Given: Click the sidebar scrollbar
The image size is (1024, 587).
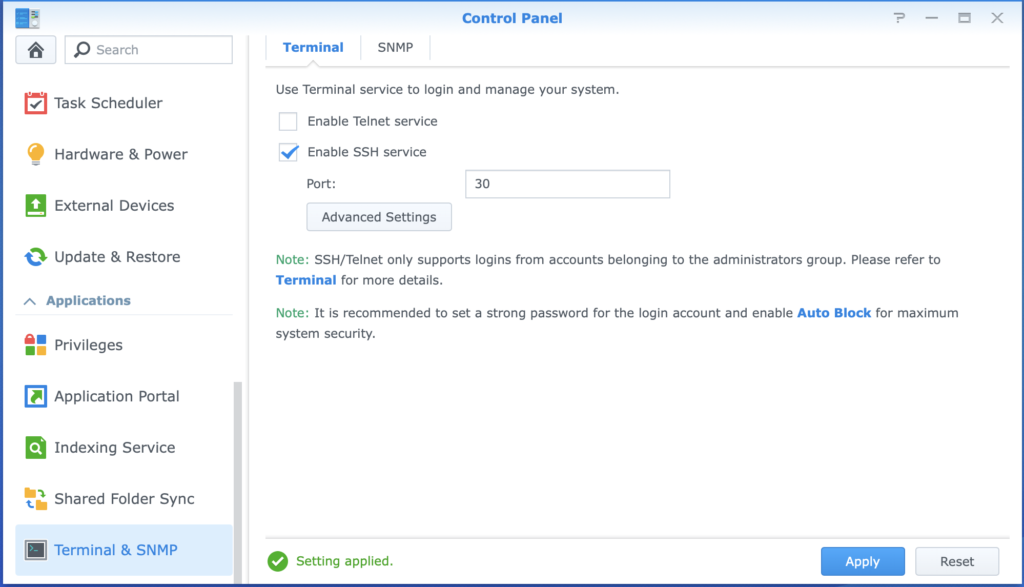Looking at the screenshot, I should point(238,482).
